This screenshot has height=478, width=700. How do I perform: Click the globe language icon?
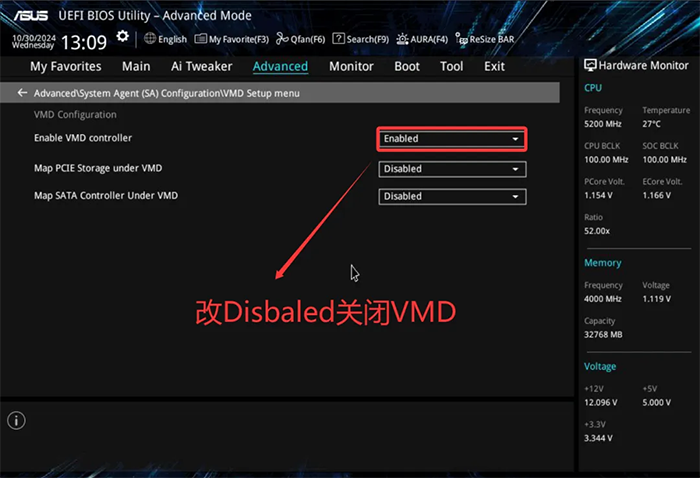(x=150, y=39)
